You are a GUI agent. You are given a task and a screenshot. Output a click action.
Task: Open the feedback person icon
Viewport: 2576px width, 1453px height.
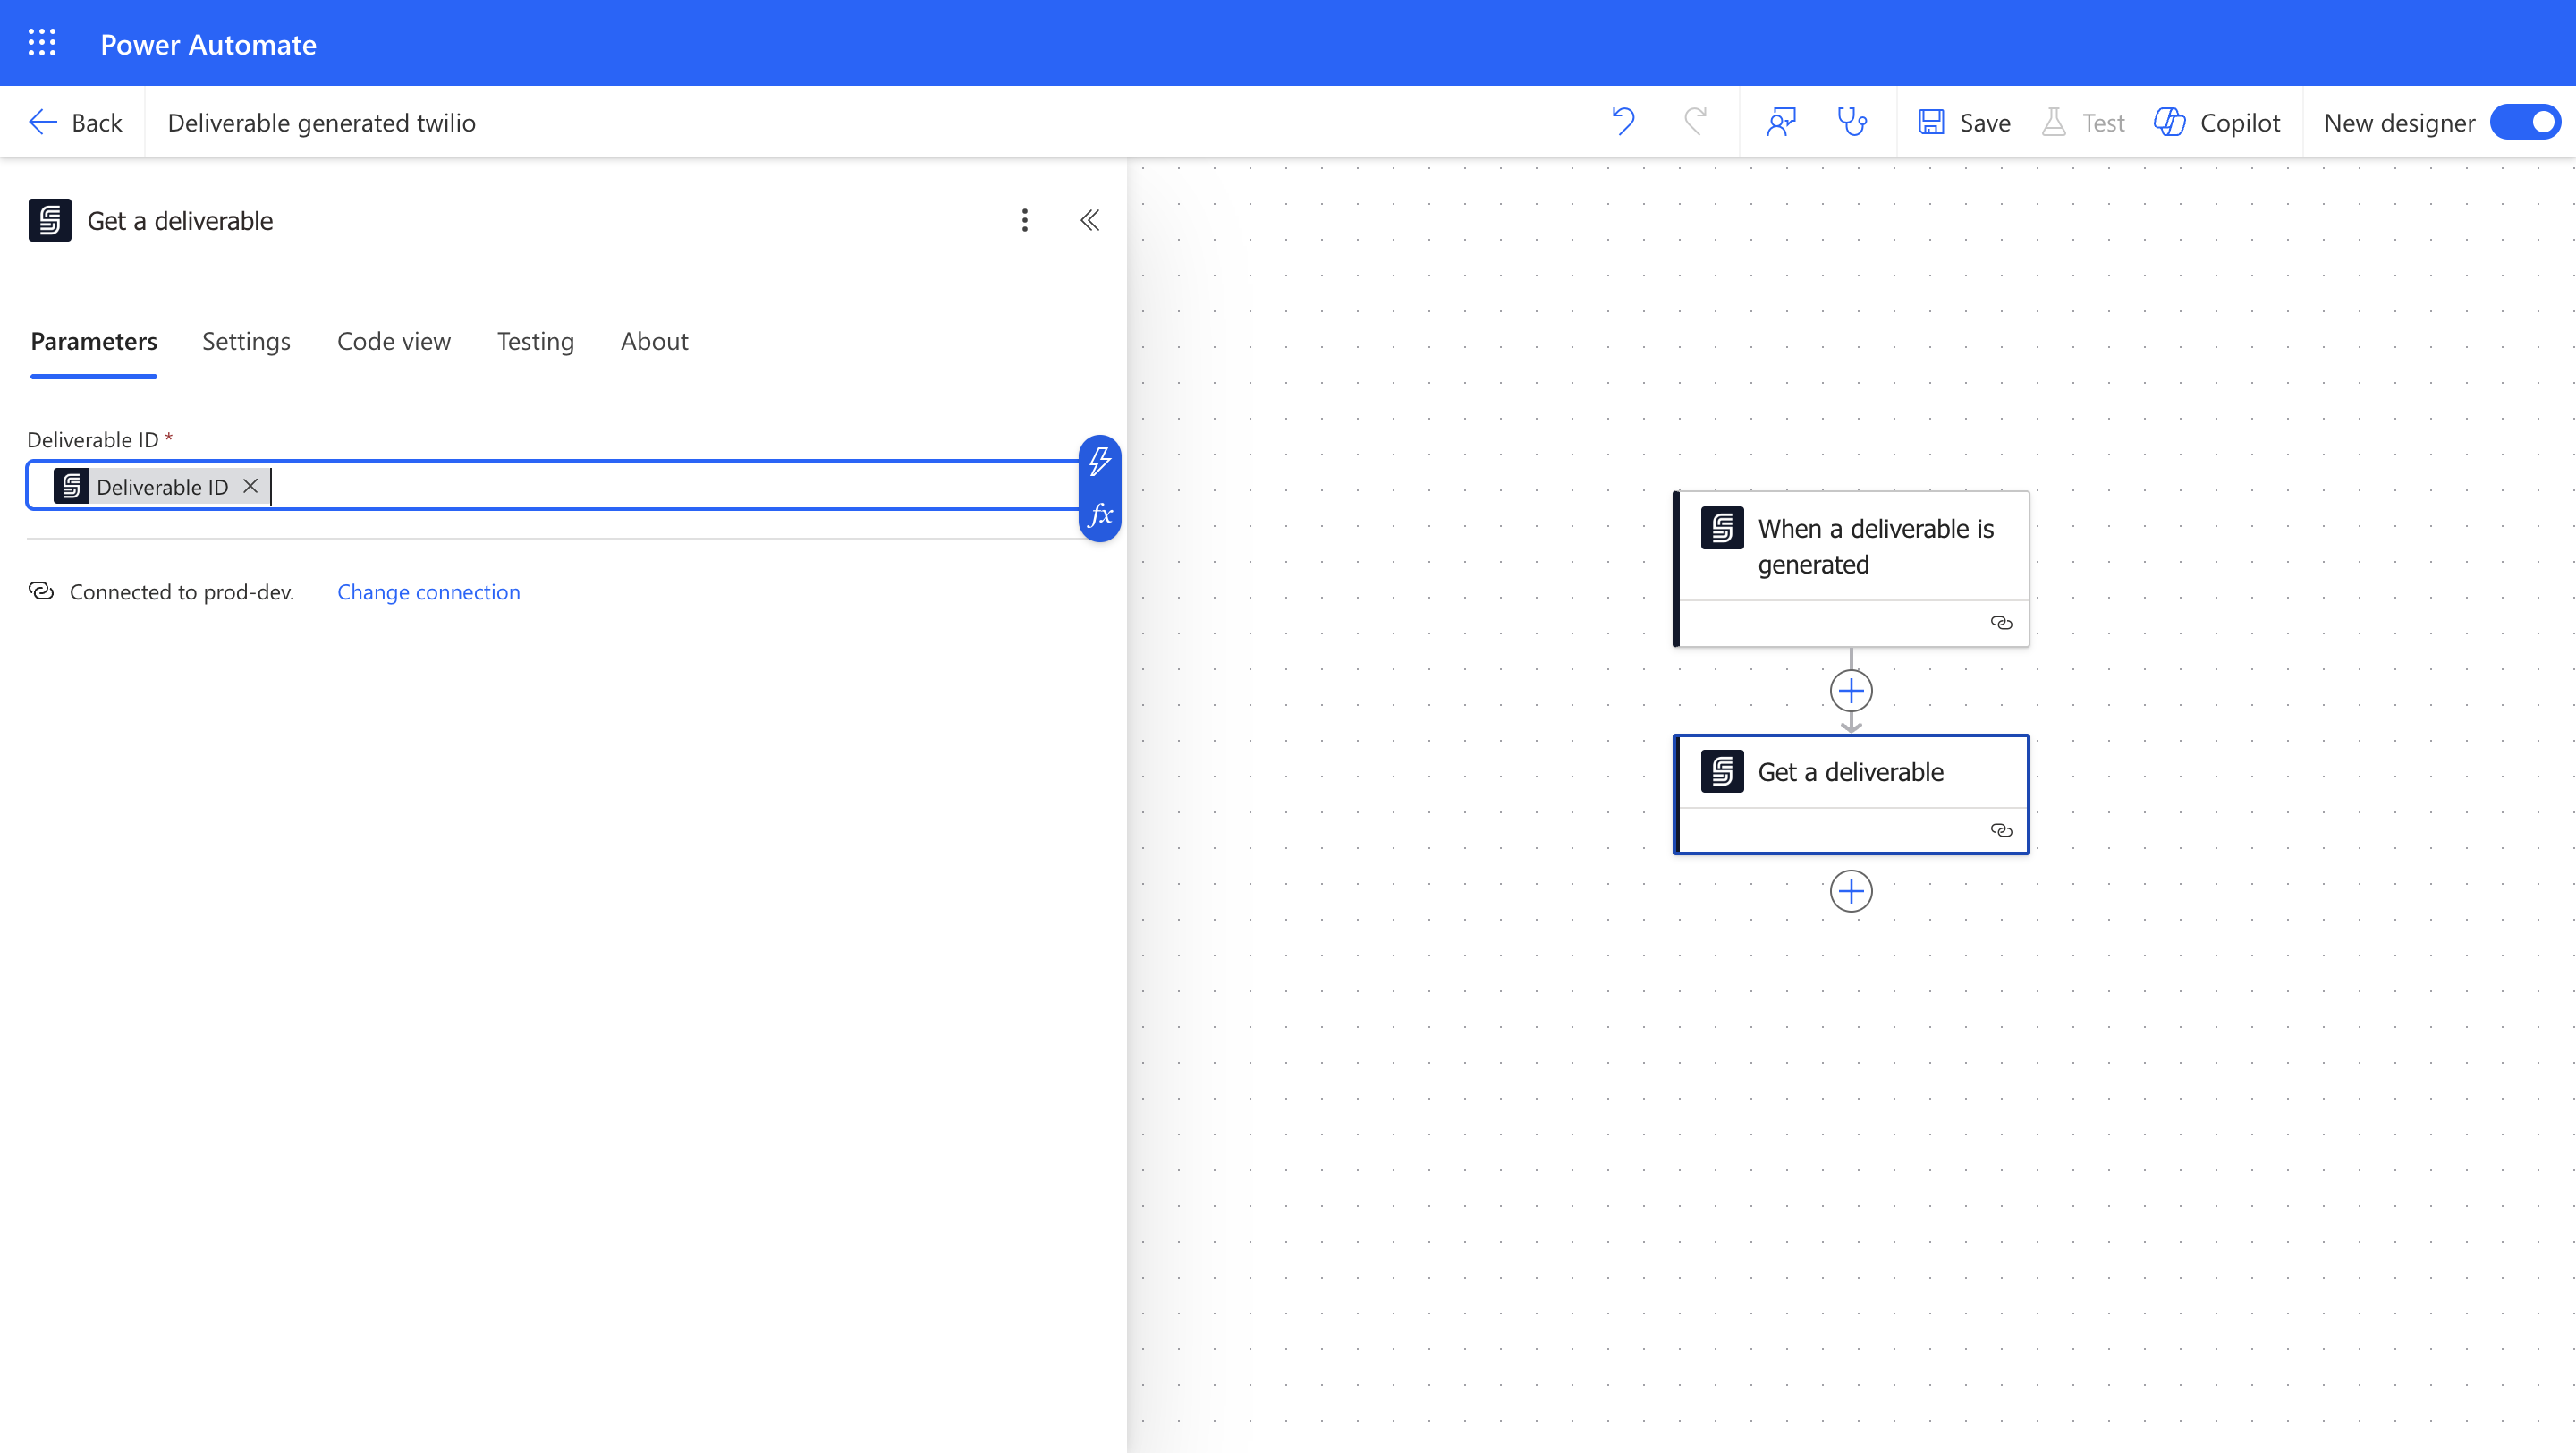click(x=1781, y=122)
